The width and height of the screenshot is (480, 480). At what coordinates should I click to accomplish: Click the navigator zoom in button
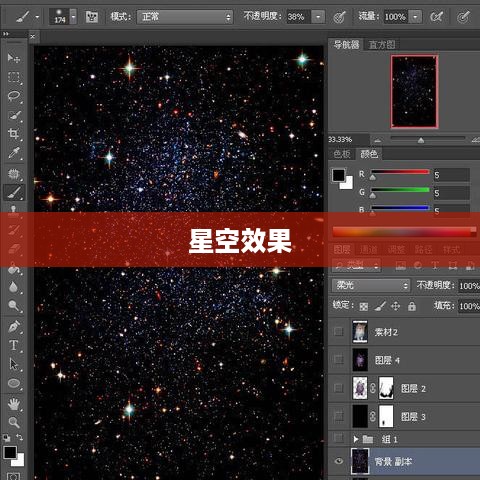tap(475, 140)
